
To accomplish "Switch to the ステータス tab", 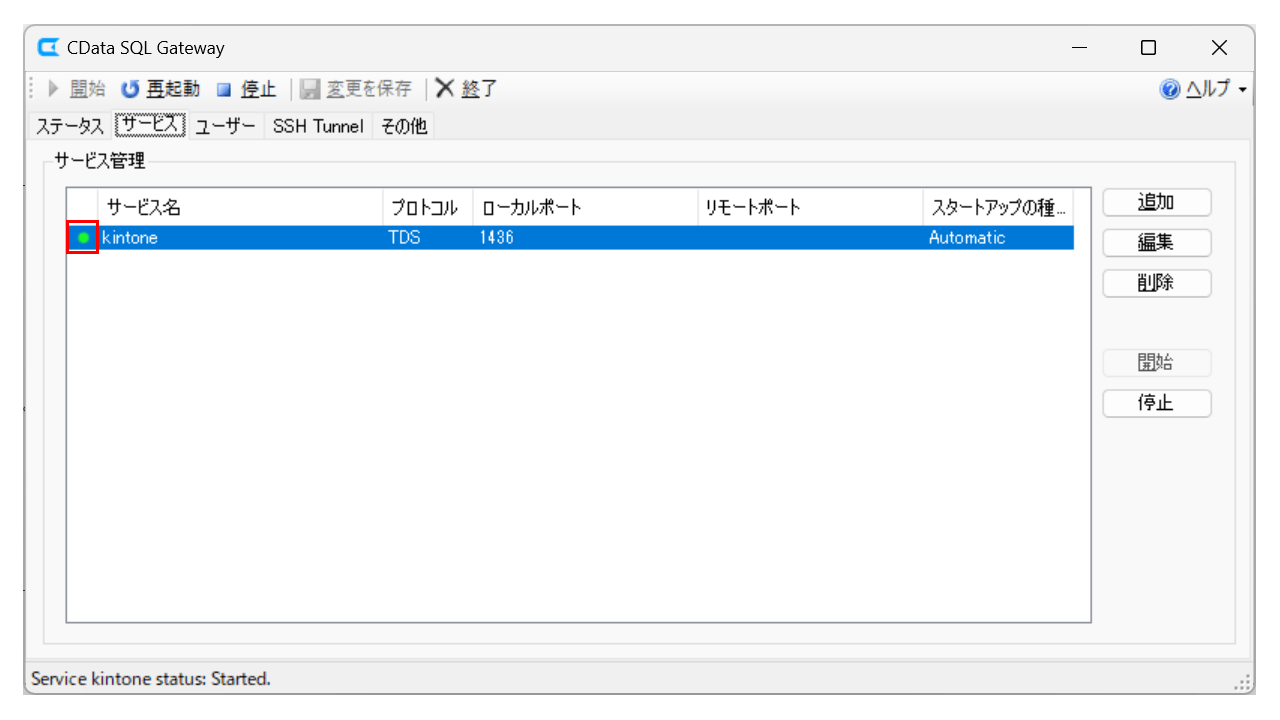I will (x=69, y=126).
